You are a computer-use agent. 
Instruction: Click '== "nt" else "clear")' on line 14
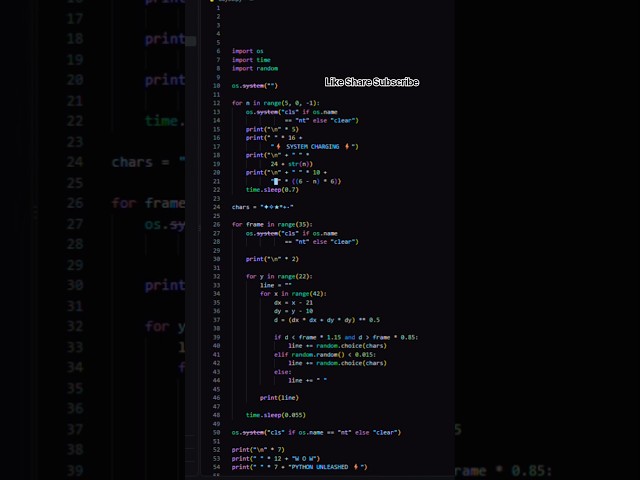[x=322, y=120]
